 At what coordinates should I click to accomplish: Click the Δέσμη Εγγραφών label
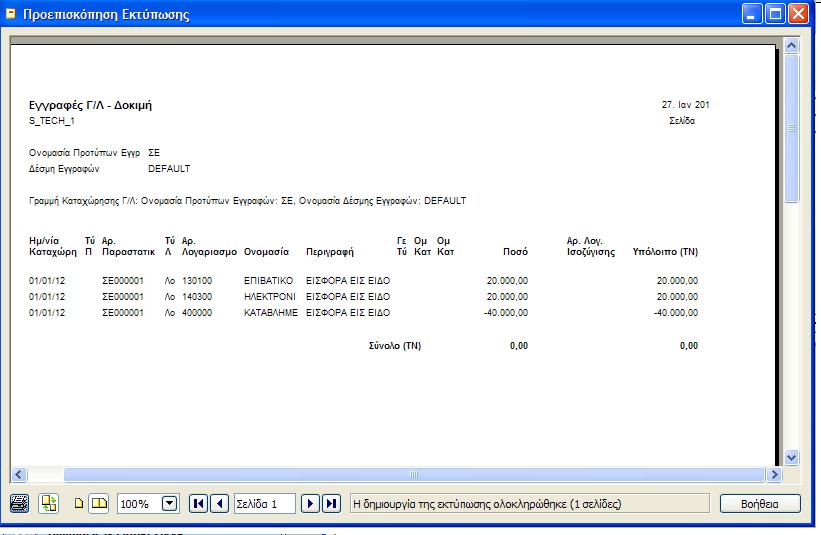[x=64, y=169]
